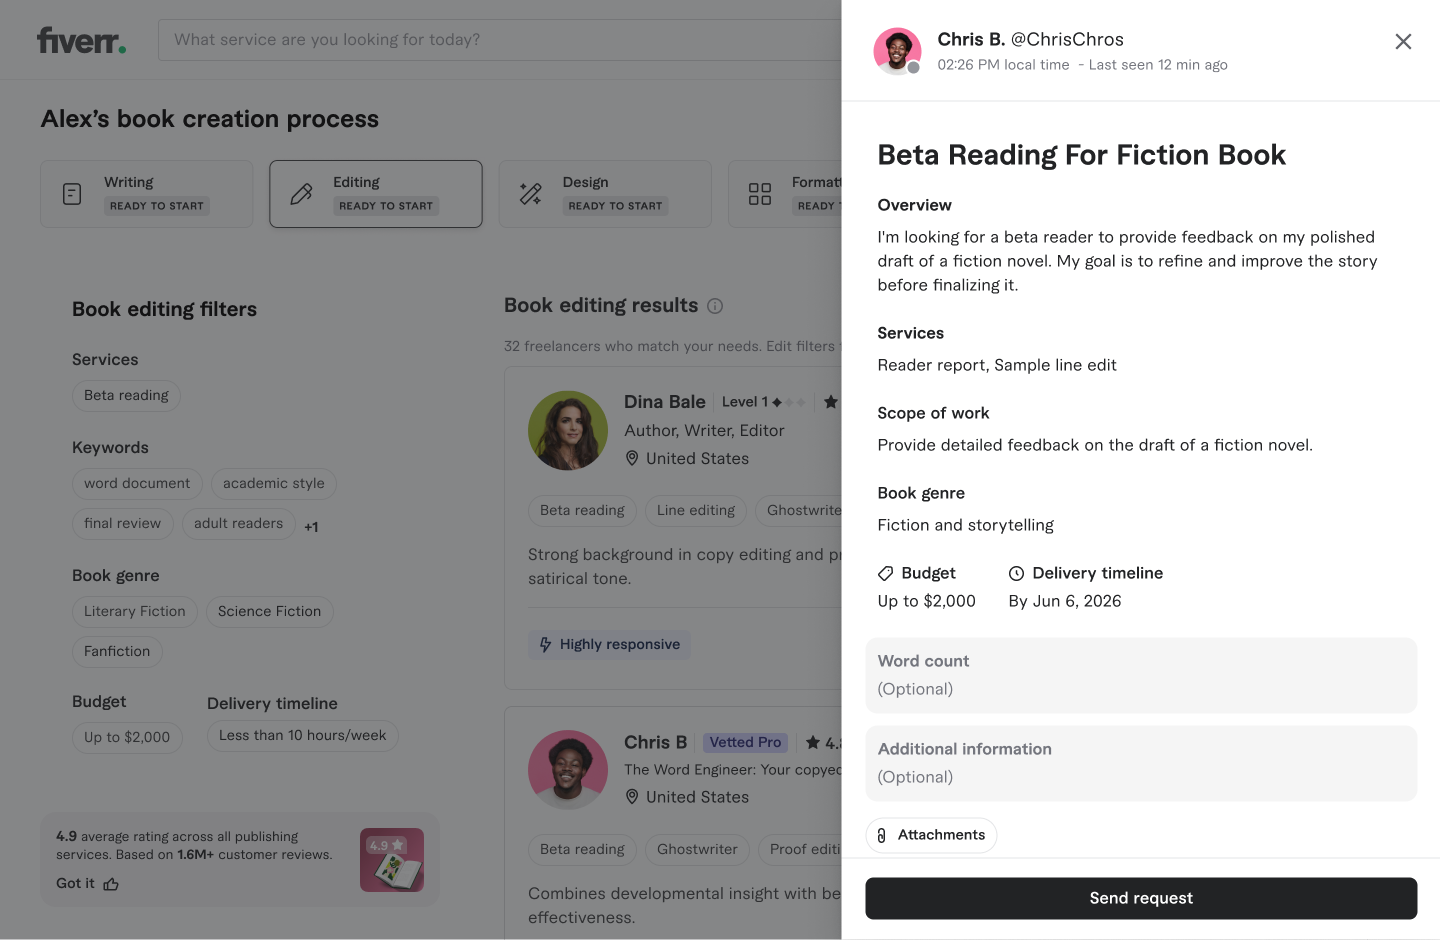Open the Less than 10 hours/week filter
The height and width of the screenshot is (940, 1440).
click(x=302, y=736)
